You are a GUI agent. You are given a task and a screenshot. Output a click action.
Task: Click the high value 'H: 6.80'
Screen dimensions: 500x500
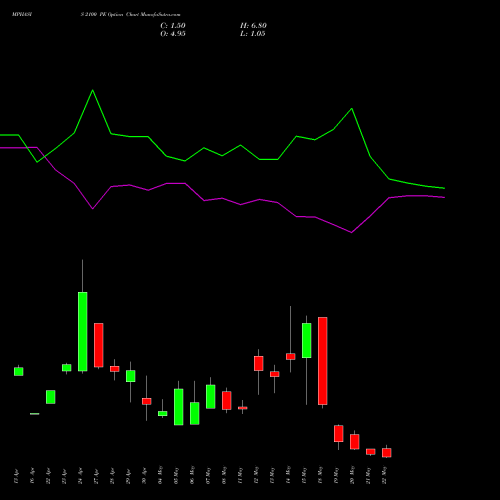tap(253, 26)
